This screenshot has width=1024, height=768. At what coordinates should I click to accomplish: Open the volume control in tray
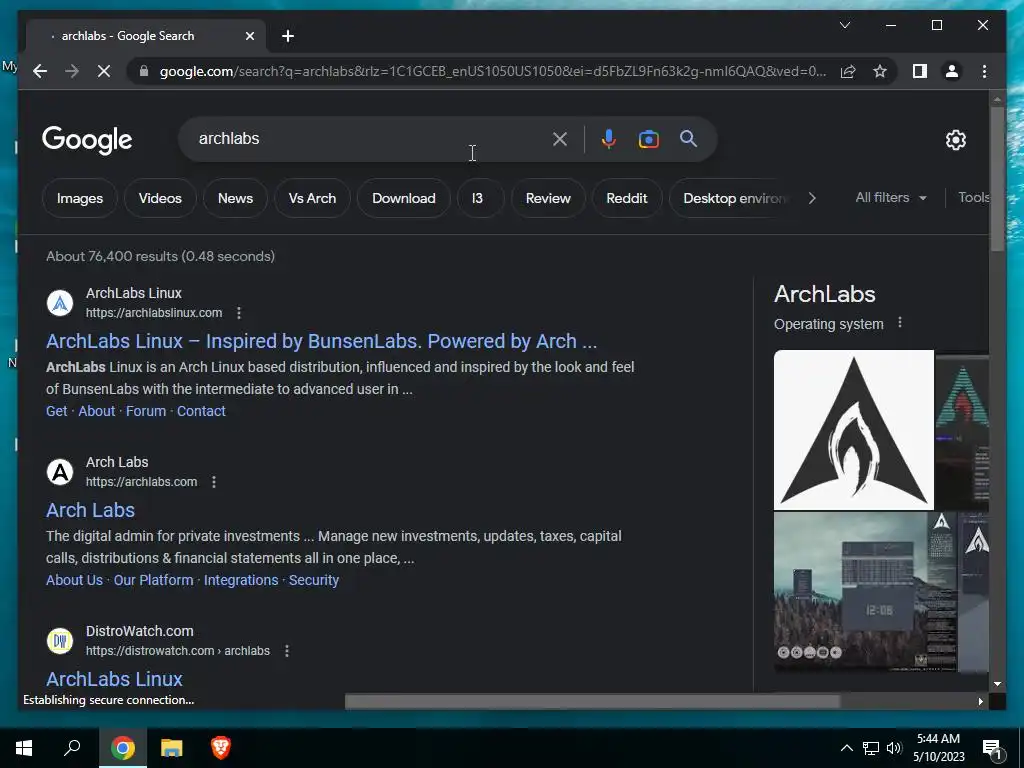[x=894, y=748]
